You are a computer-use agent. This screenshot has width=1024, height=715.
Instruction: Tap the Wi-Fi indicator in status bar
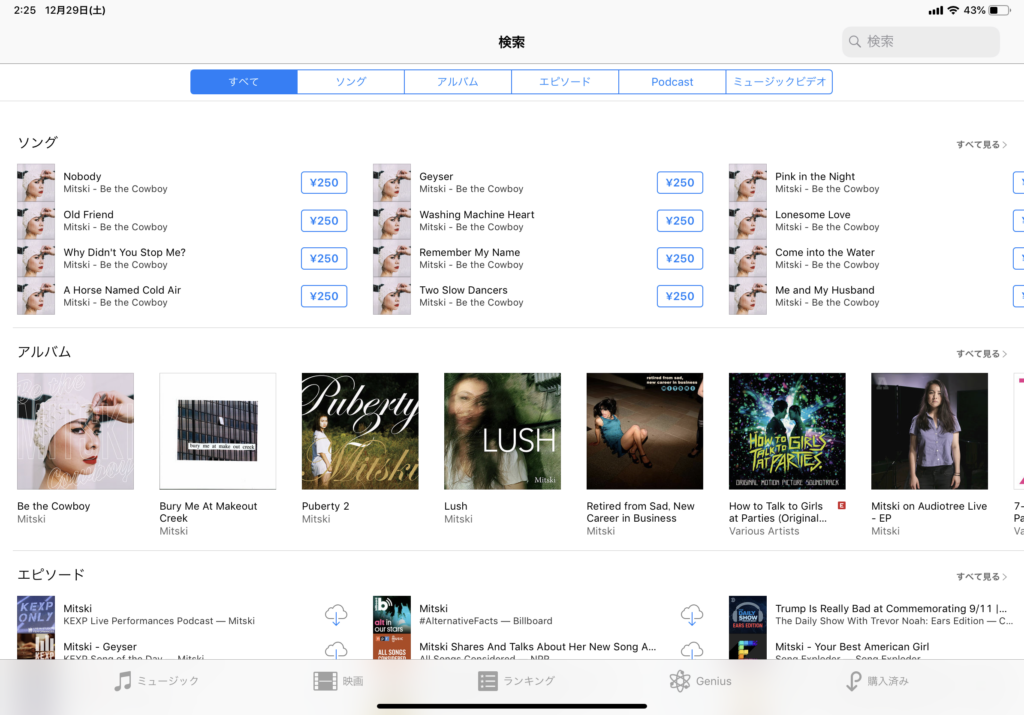pyautogui.click(x=953, y=10)
